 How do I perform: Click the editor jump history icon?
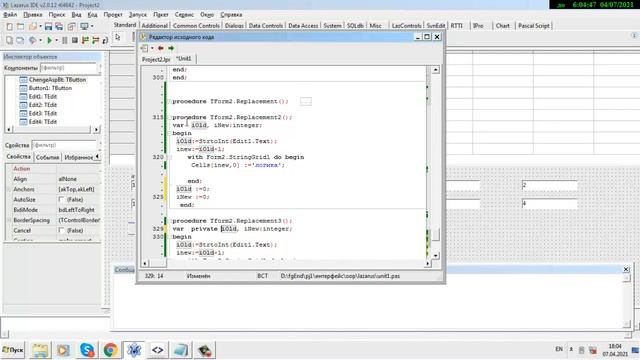[x=144, y=48]
